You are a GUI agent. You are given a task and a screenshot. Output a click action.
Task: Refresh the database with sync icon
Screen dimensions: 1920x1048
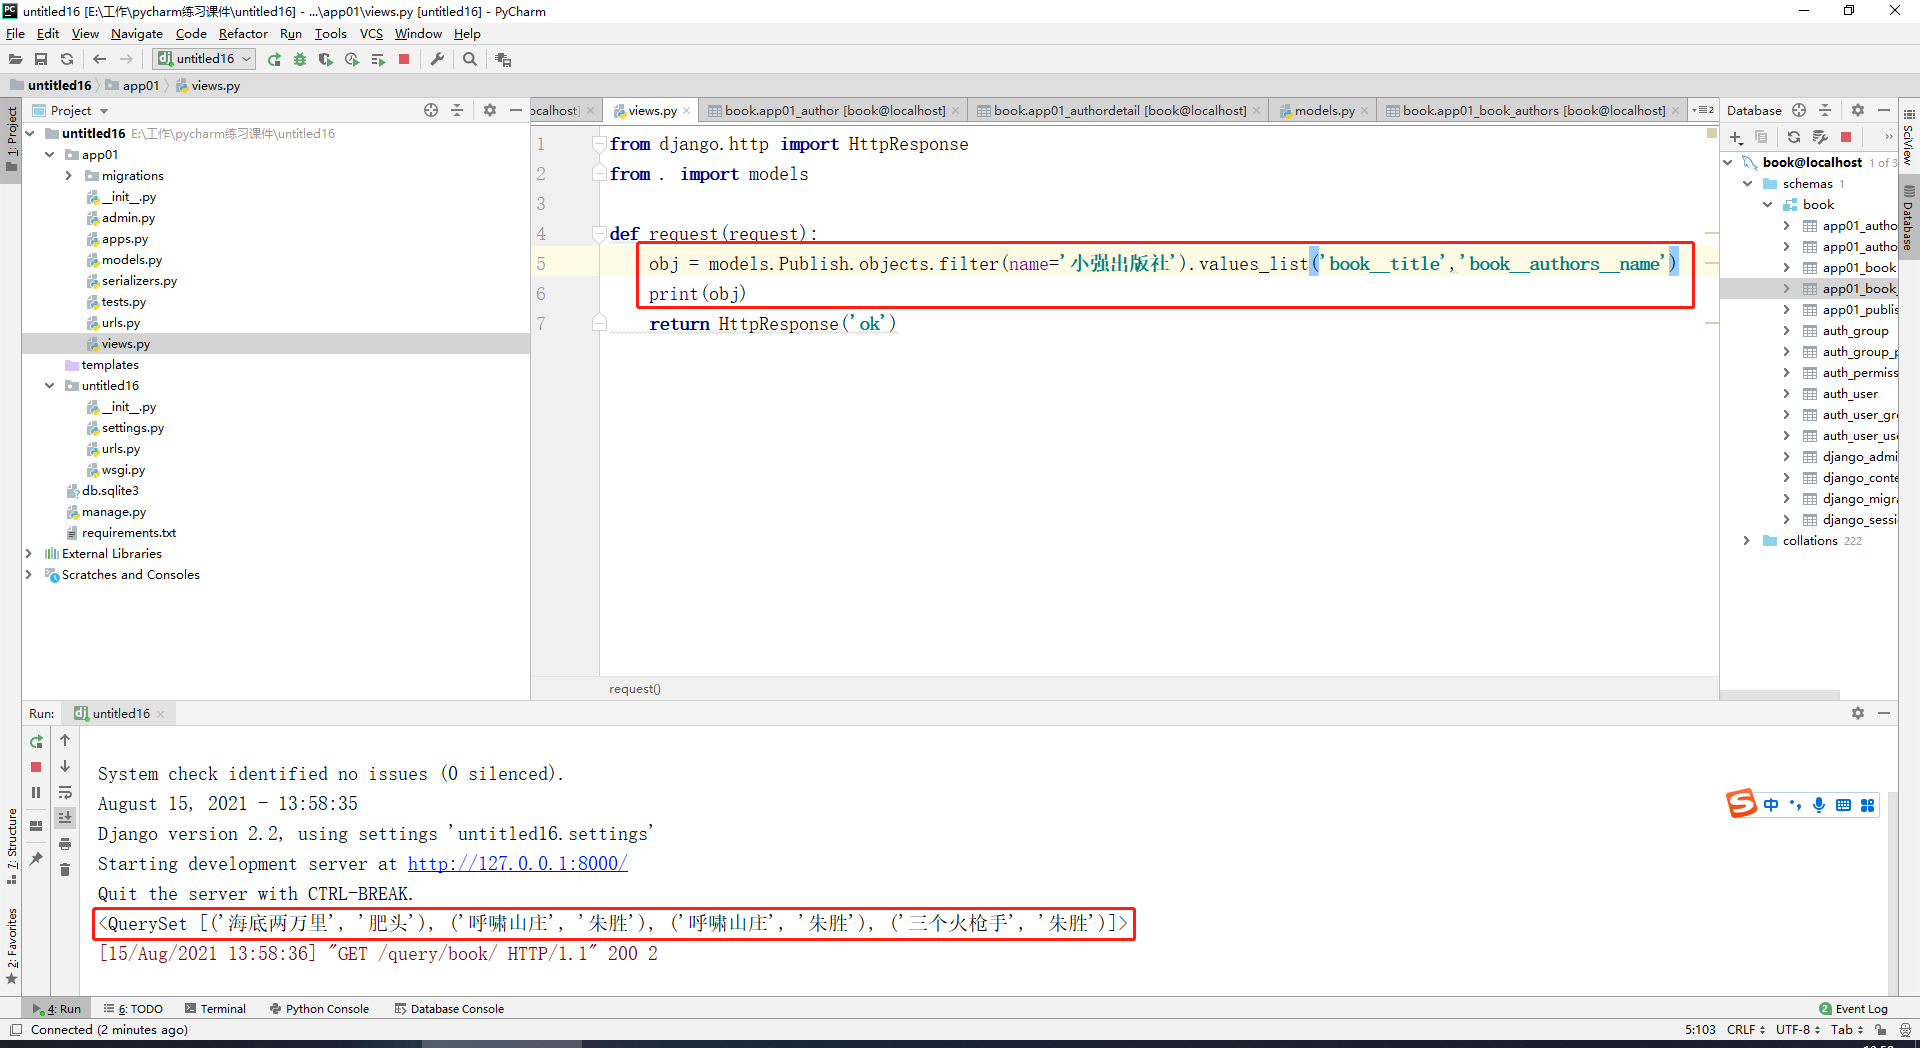tap(1794, 137)
